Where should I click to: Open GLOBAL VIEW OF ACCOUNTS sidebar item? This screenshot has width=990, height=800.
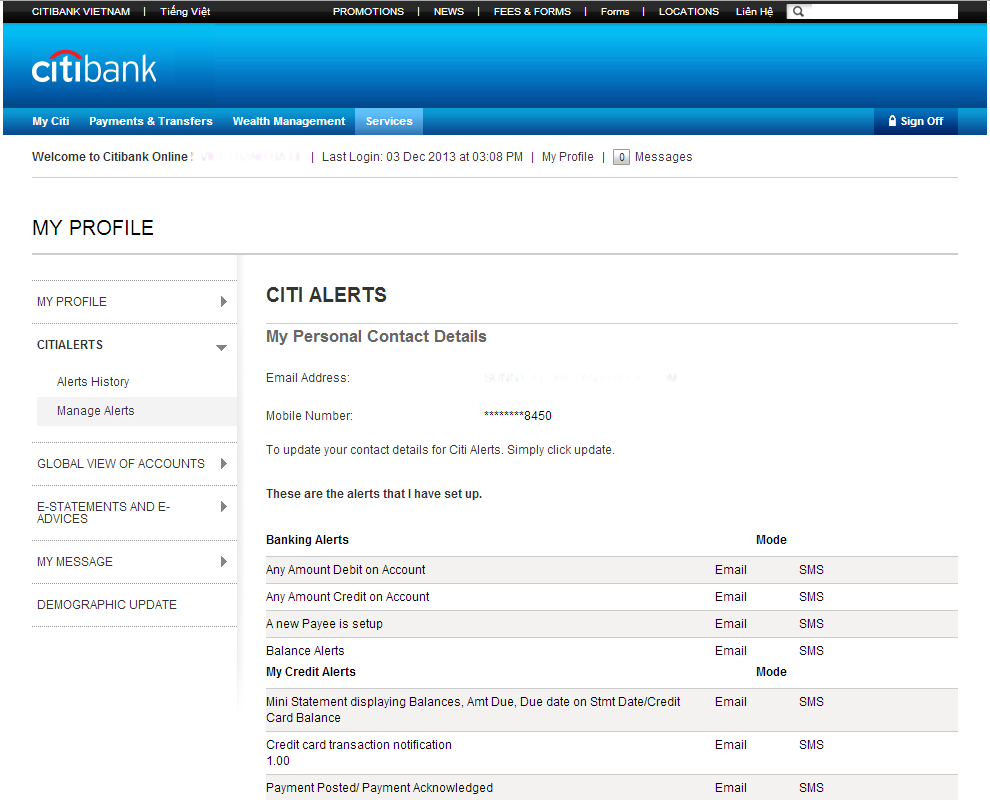121,463
